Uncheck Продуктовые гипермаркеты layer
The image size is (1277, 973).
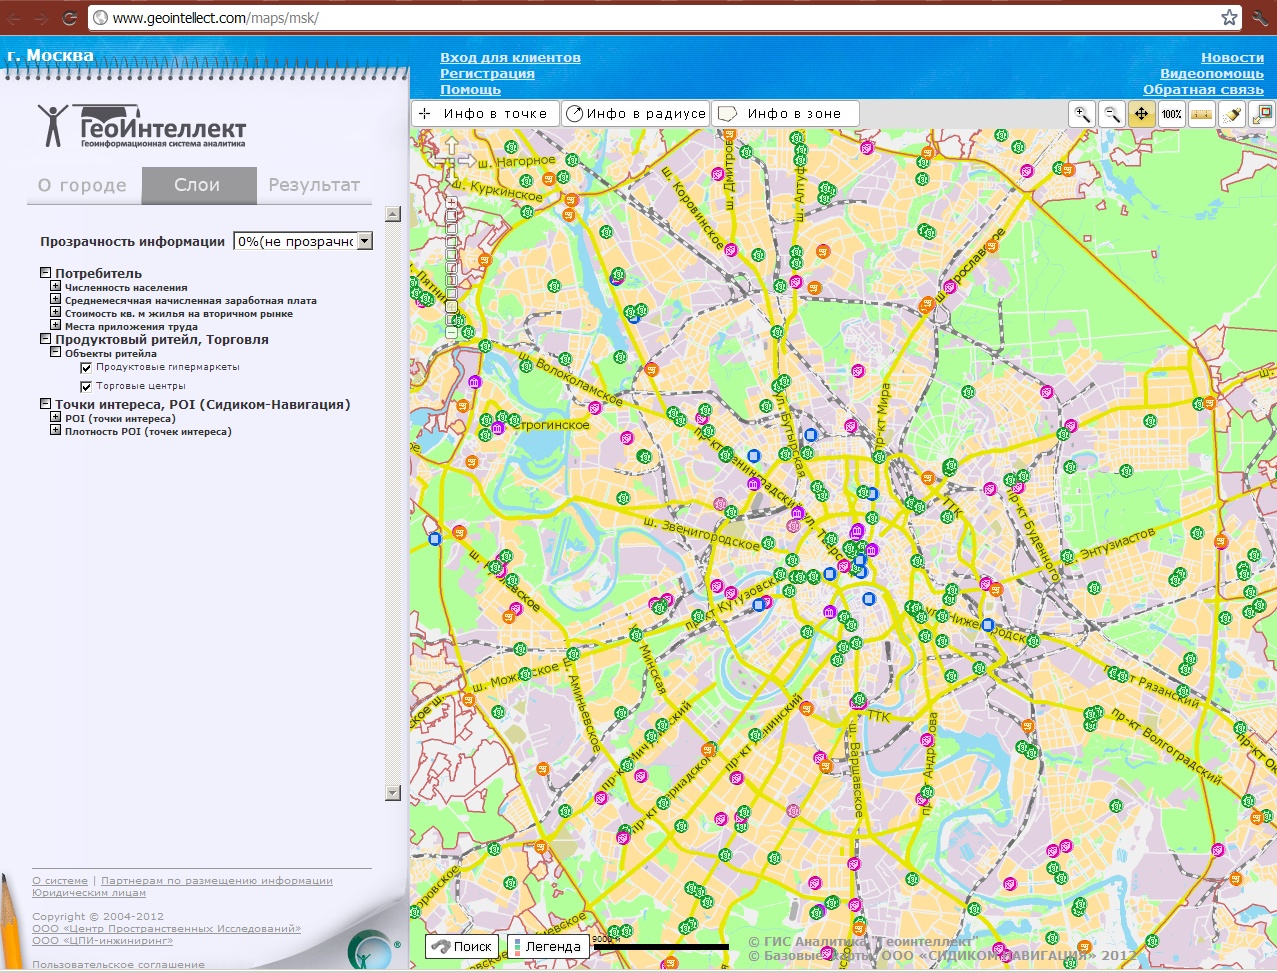[x=86, y=368]
